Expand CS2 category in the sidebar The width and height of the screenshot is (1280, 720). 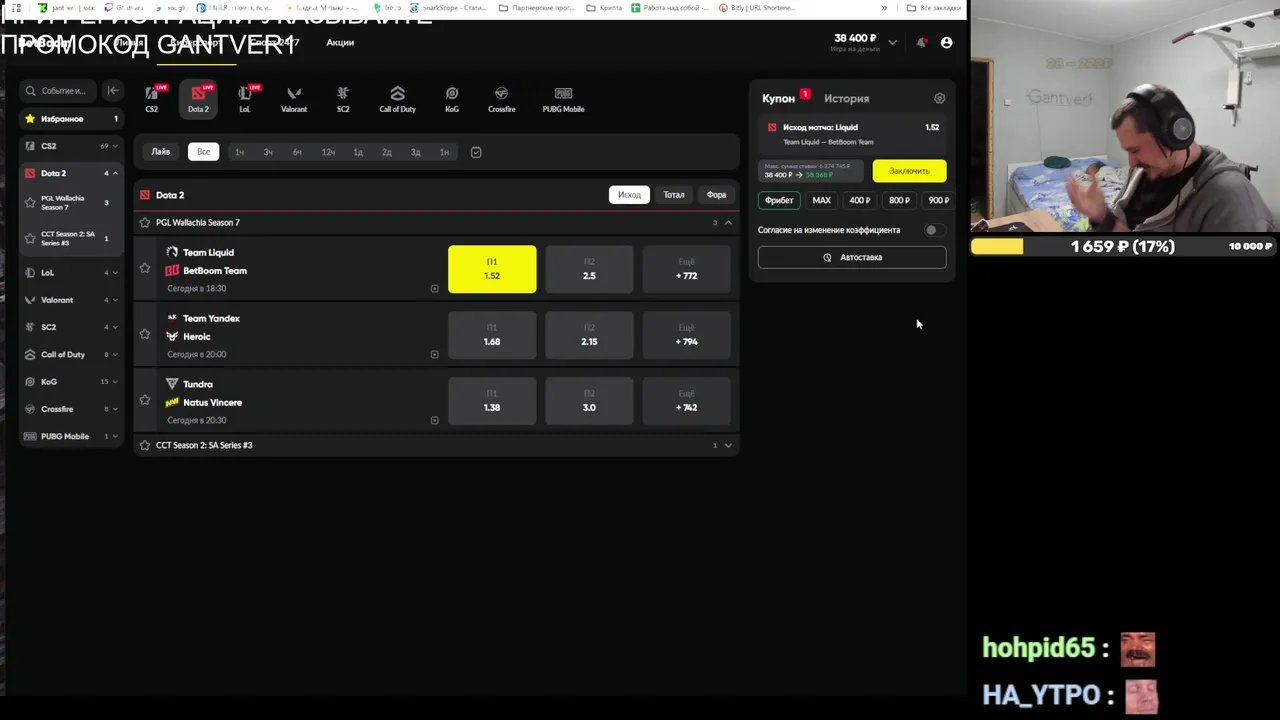pos(115,146)
